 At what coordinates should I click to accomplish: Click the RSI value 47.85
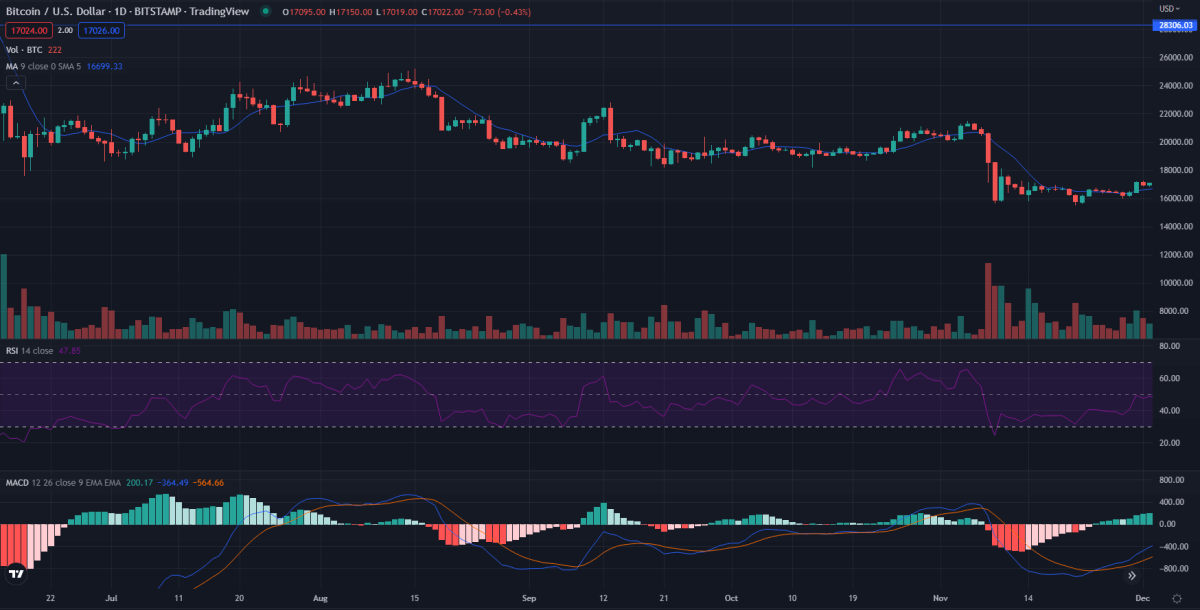pyautogui.click(x=69, y=351)
